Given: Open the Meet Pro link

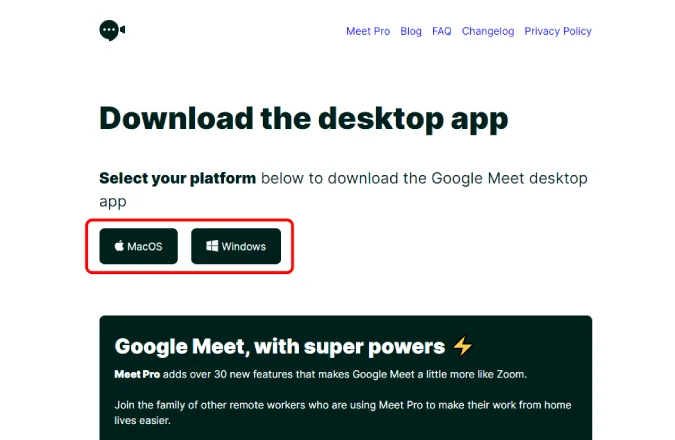Looking at the screenshot, I should pos(368,31).
